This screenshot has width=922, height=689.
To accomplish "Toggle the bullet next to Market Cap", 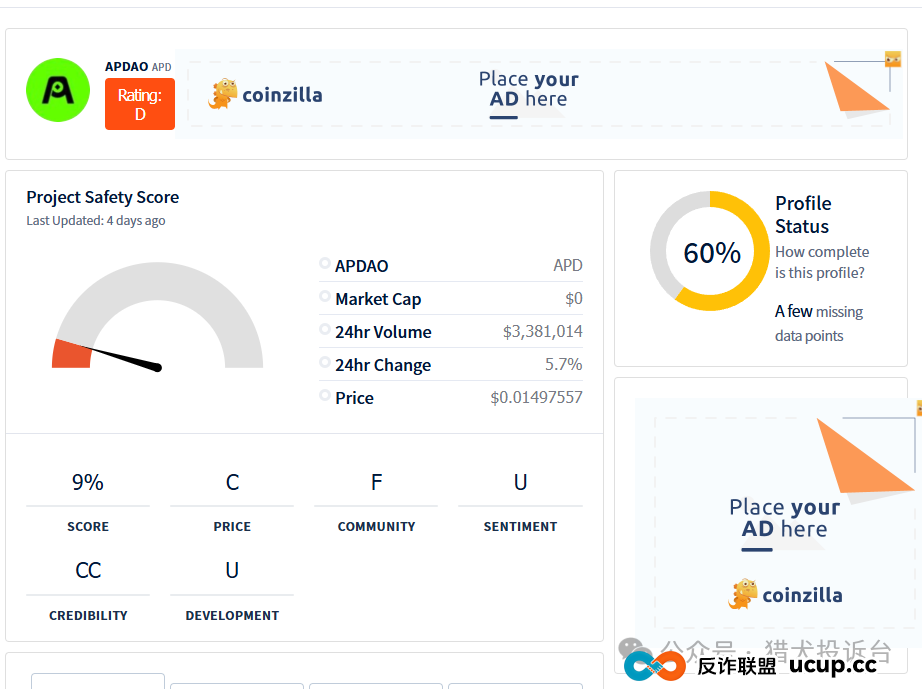I will click(x=325, y=296).
